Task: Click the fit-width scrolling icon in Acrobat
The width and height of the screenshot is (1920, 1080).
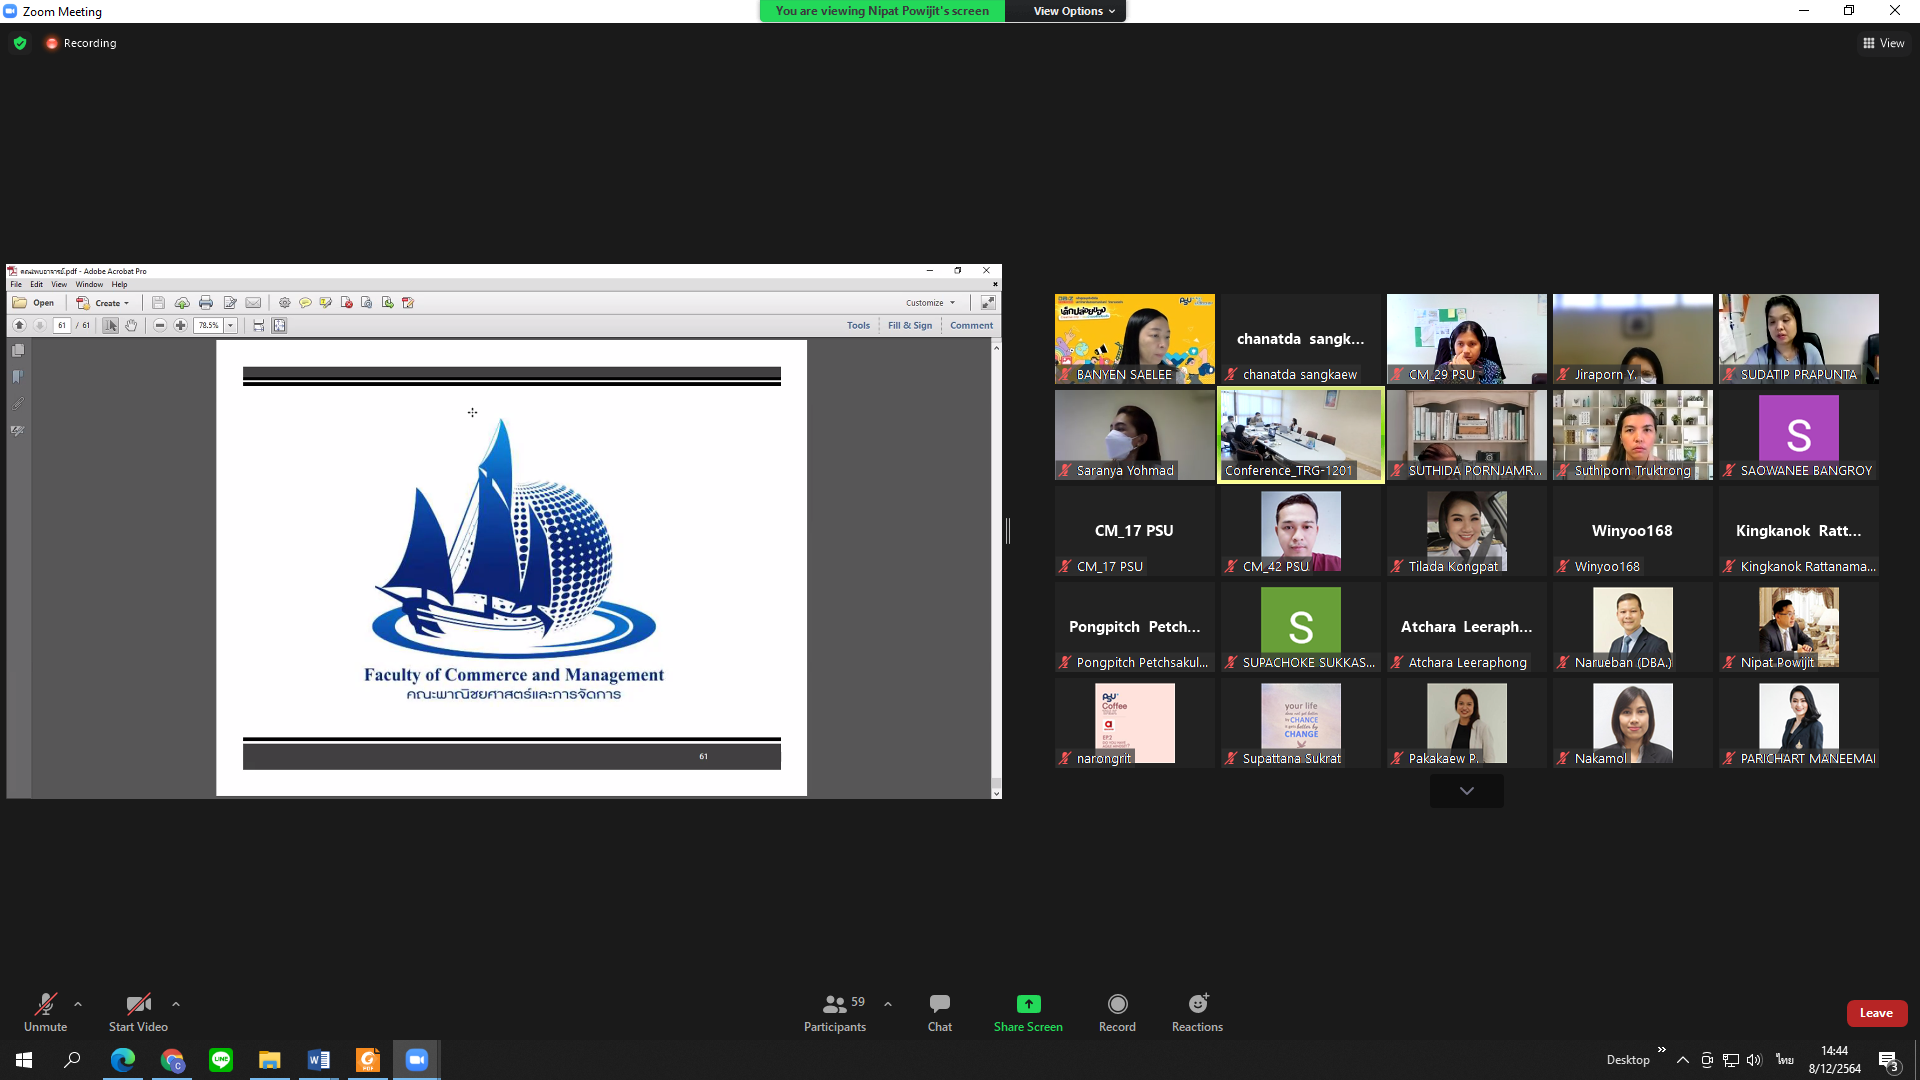Action: [258, 325]
